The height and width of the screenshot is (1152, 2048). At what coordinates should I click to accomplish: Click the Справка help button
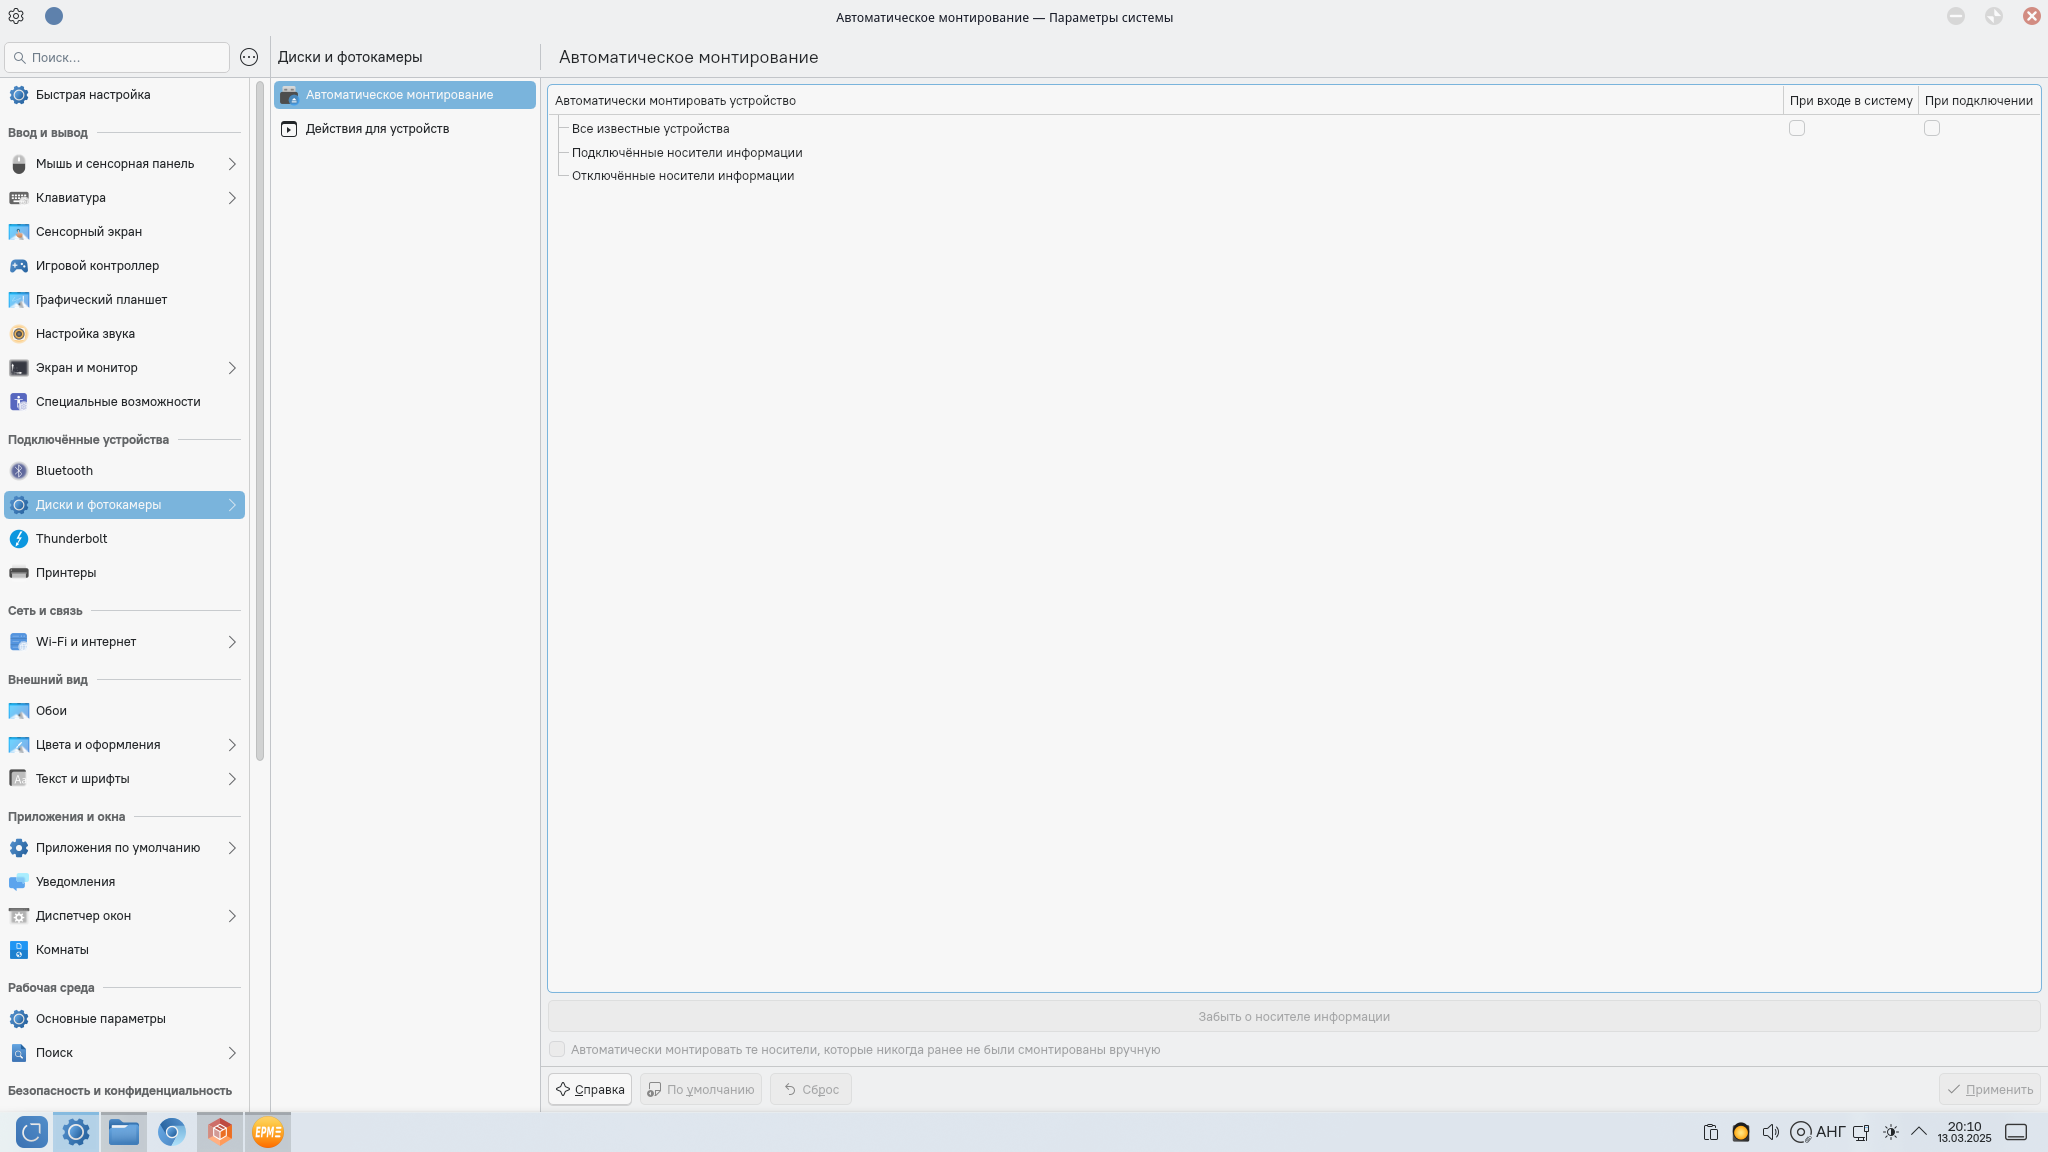coord(590,1089)
